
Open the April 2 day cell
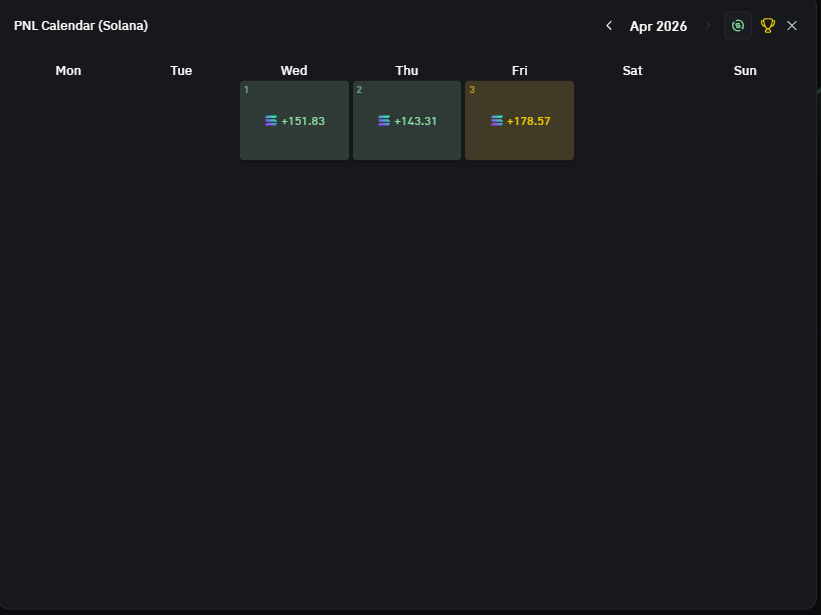pyautogui.click(x=407, y=120)
